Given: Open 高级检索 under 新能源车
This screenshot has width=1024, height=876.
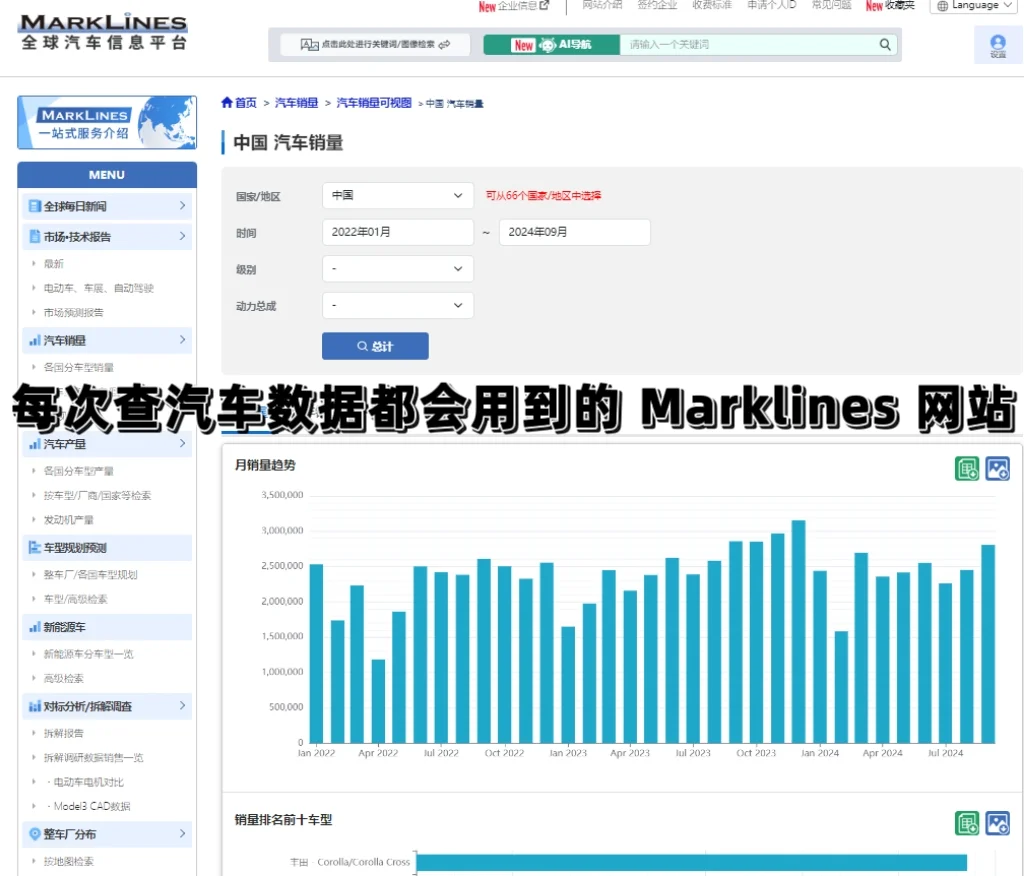Looking at the screenshot, I should point(63,678).
